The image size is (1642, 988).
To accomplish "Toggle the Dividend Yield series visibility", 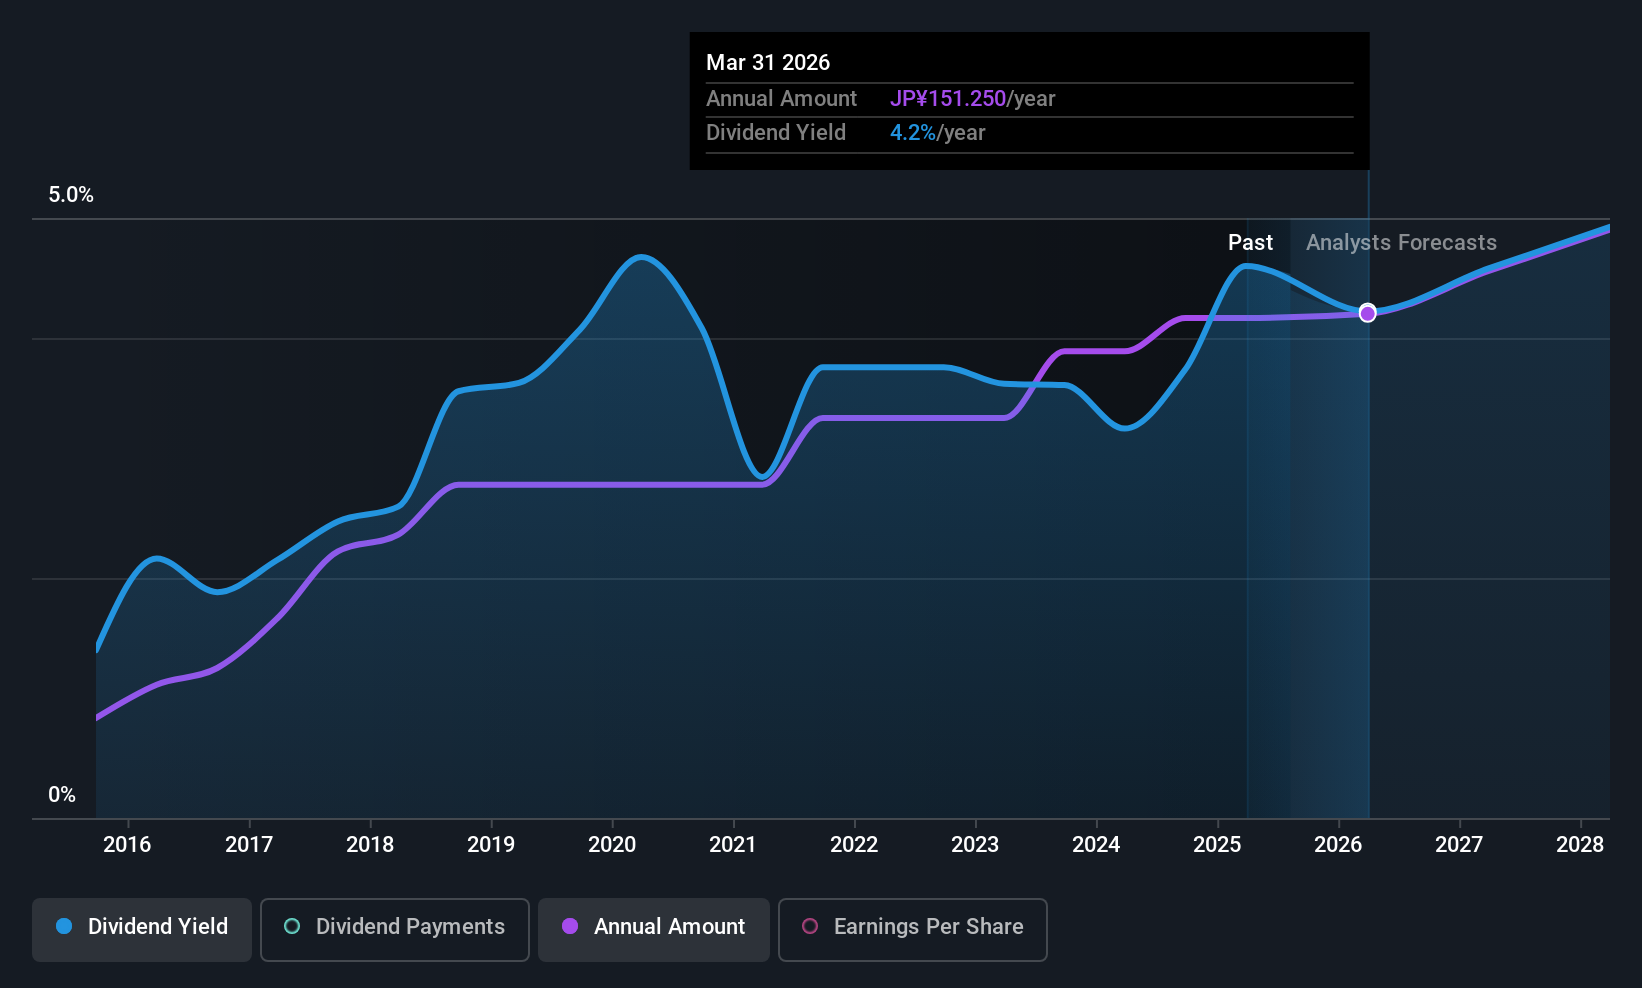I will (141, 929).
